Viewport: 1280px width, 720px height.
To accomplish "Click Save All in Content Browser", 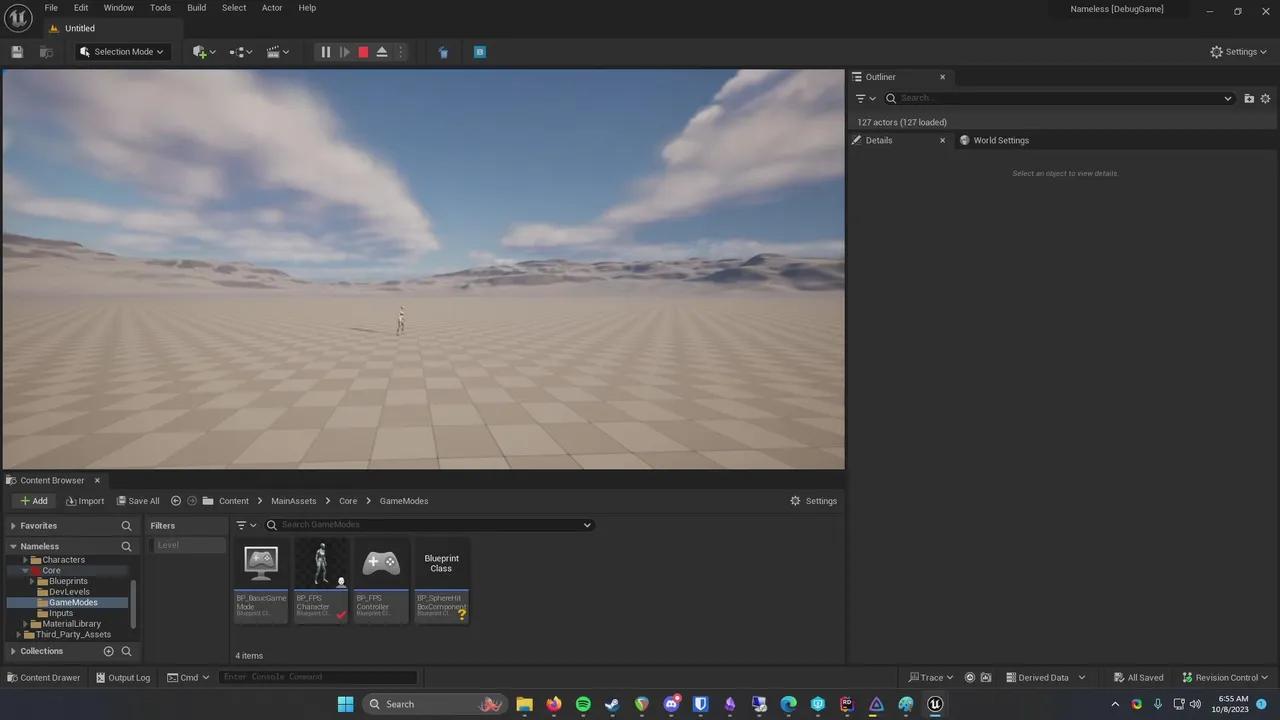I will (x=137, y=501).
